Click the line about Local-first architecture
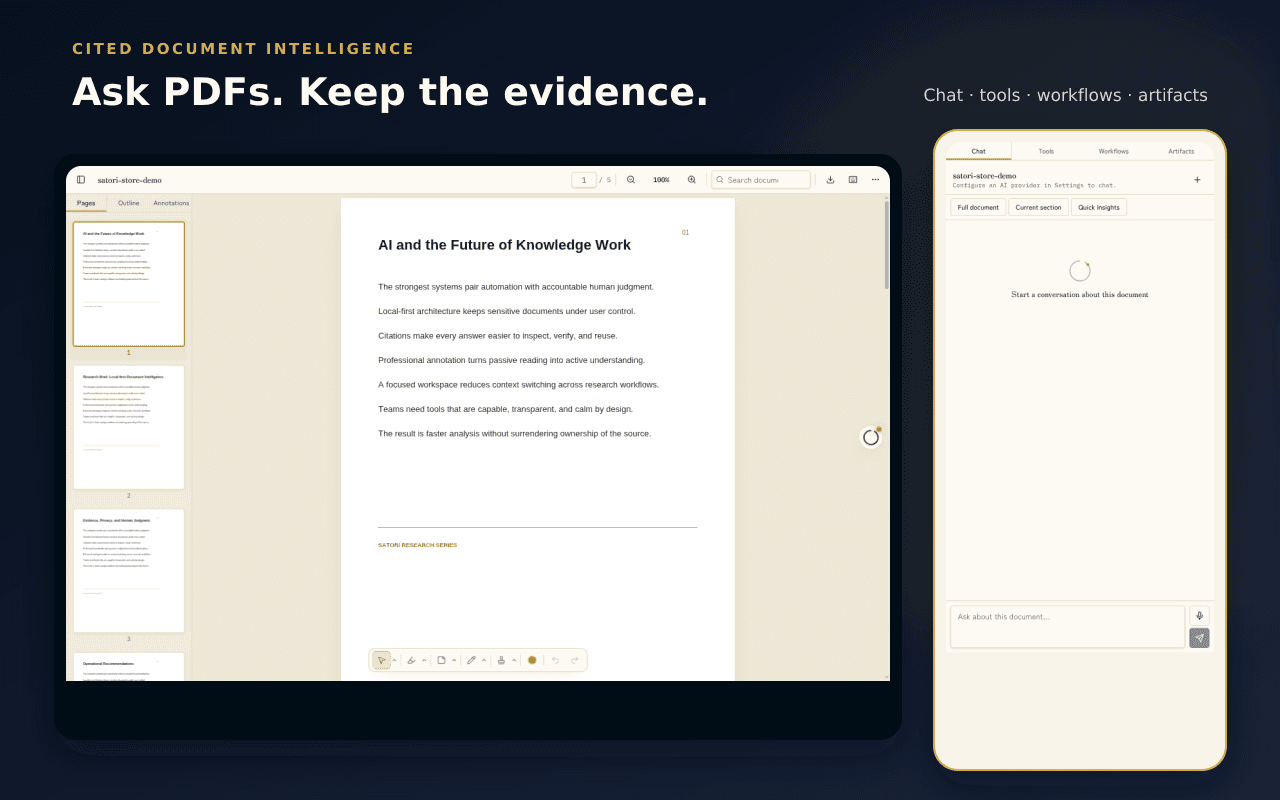 pos(506,311)
